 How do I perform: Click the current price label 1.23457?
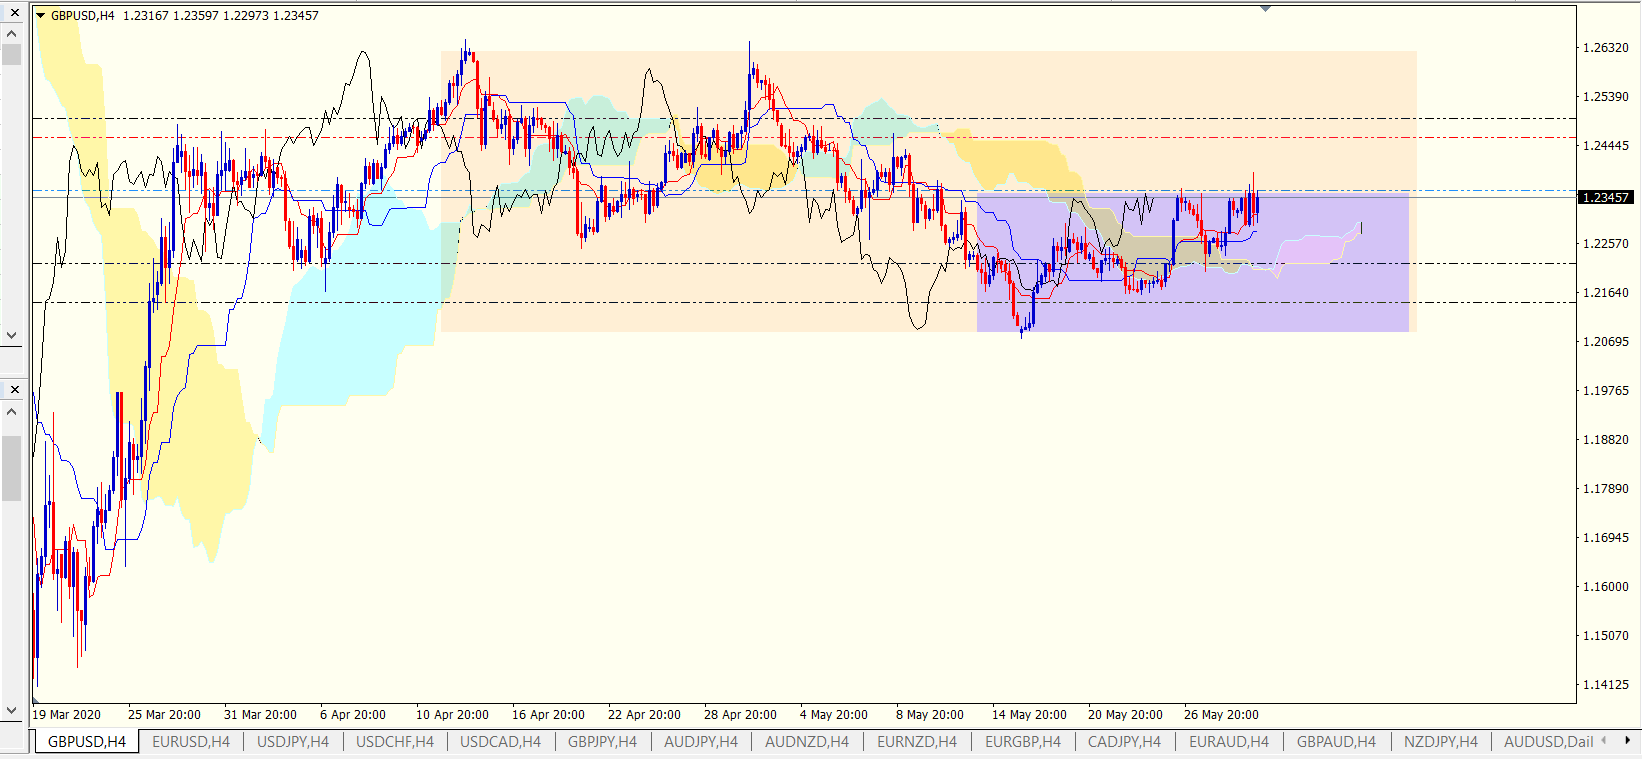(x=1605, y=198)
